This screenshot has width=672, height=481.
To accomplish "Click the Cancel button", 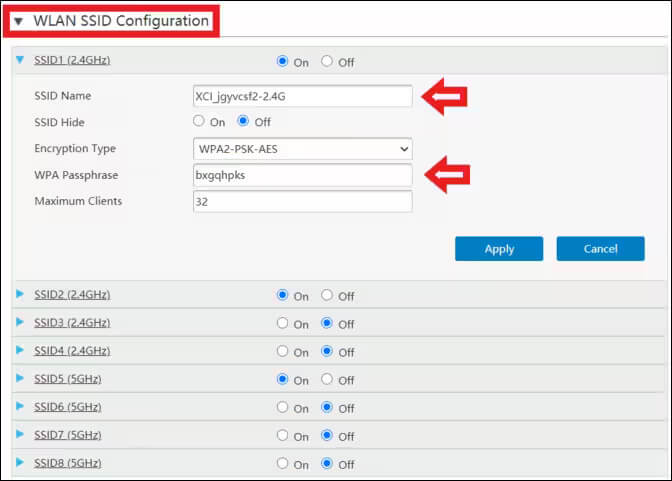I will click(600, 249).
